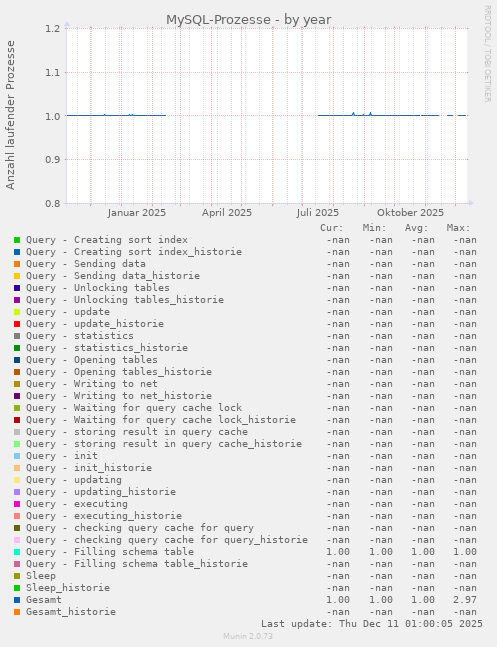Click the y-axis value 0.9
The width and height of the screenshot is (497, 647).
tap(53, 160)
